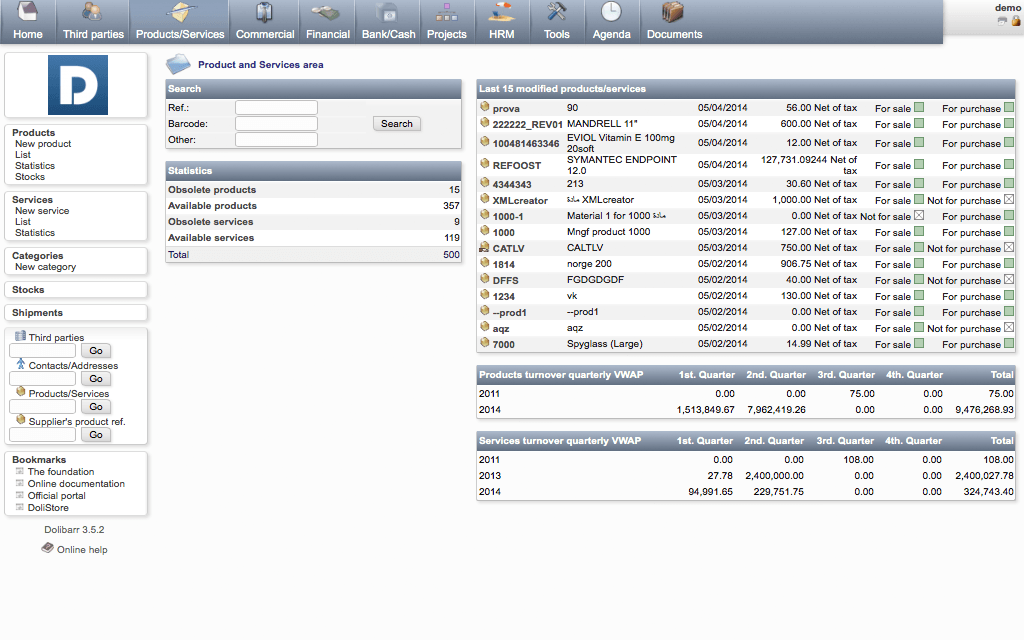Focus the Barcode search field
This screenshot has height=640, width=1024.
[276, 124]
